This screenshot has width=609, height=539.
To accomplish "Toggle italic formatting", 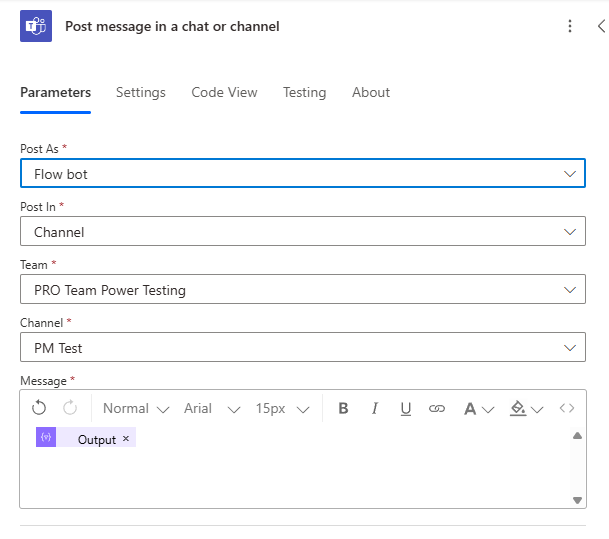I will 374,408.
